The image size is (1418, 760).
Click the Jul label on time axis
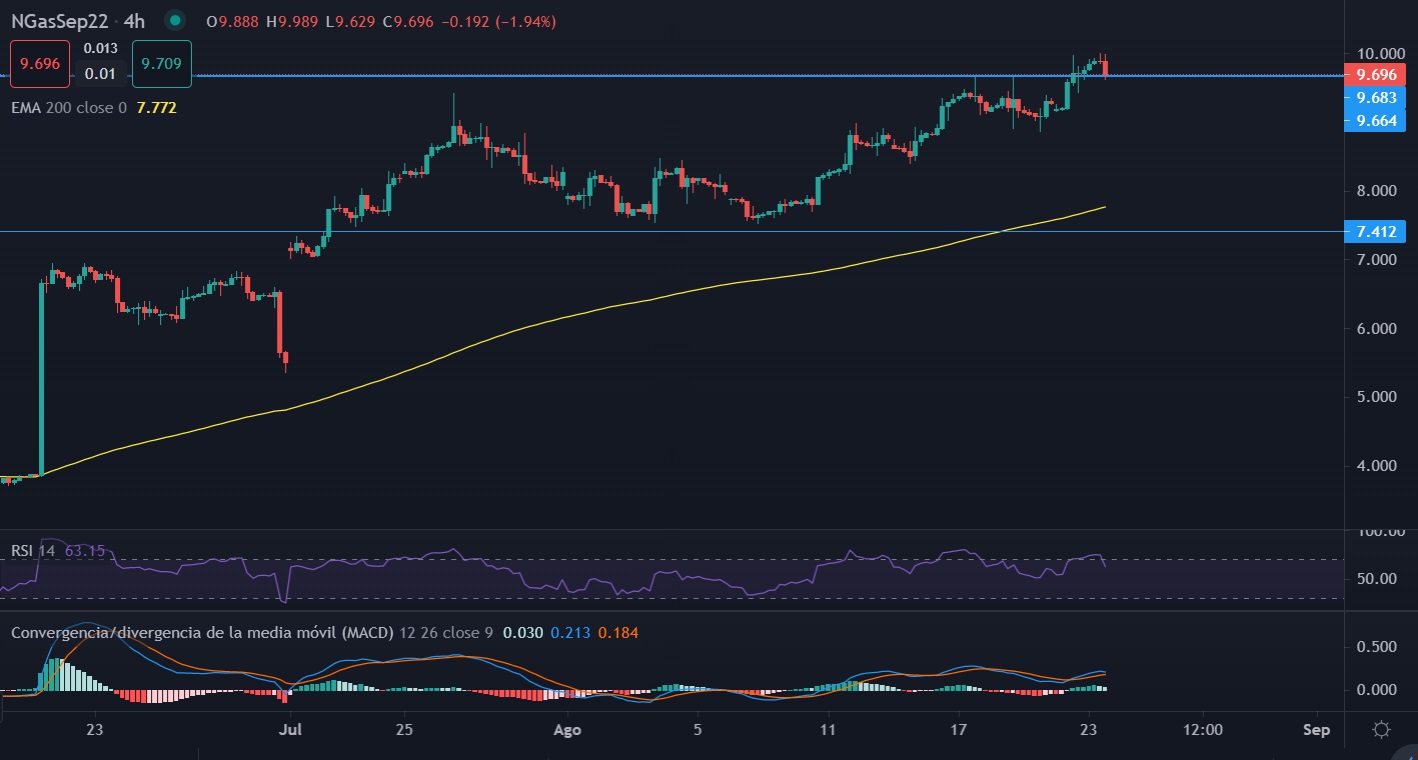[289, 729]
